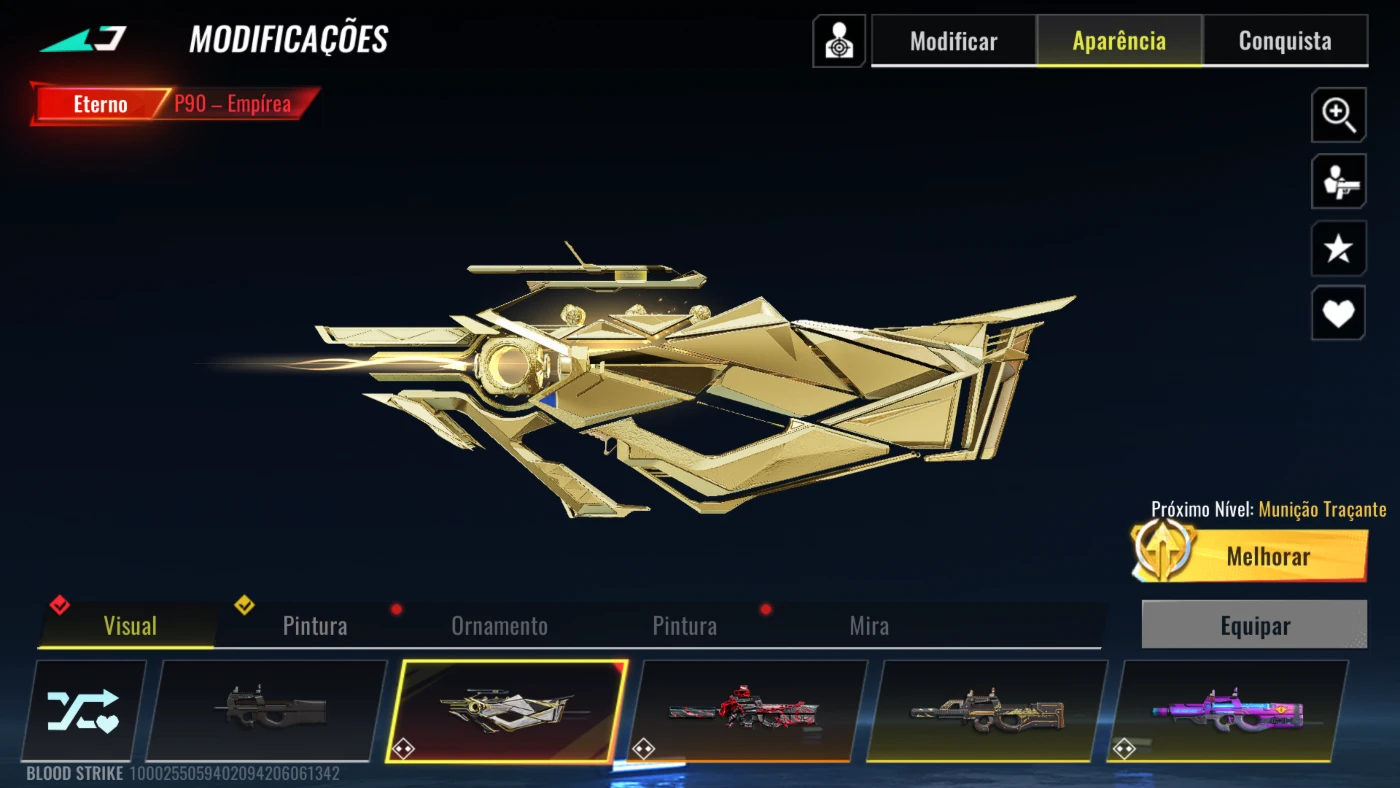Select the random shuffle skins icon
Viewport: 1400px width, 788px height.
coord(84,710)
